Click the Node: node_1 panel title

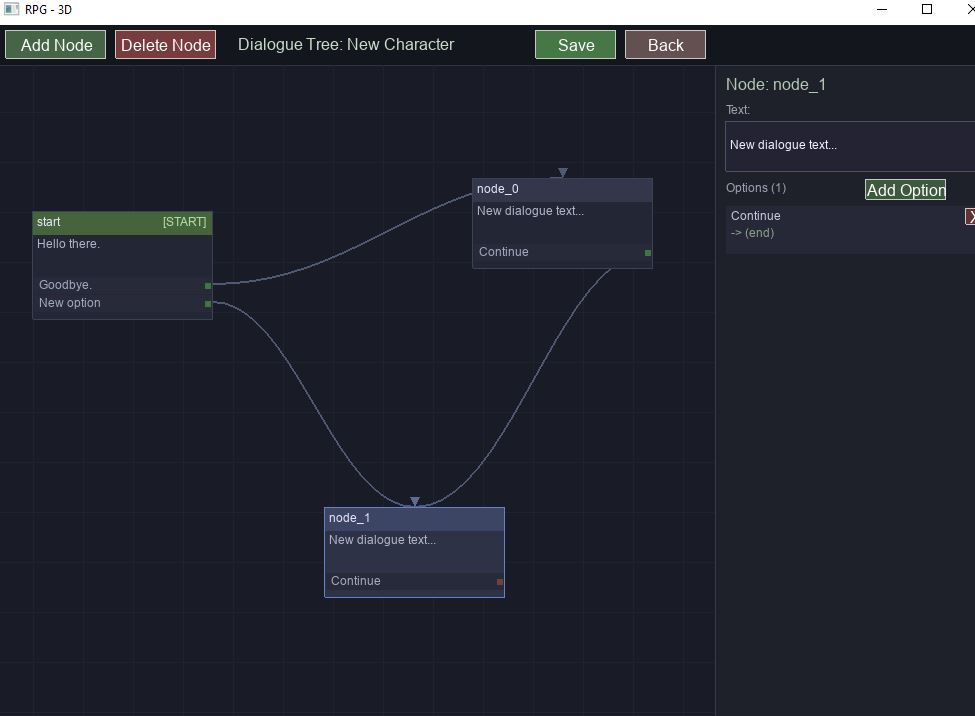tap(776, 85)
